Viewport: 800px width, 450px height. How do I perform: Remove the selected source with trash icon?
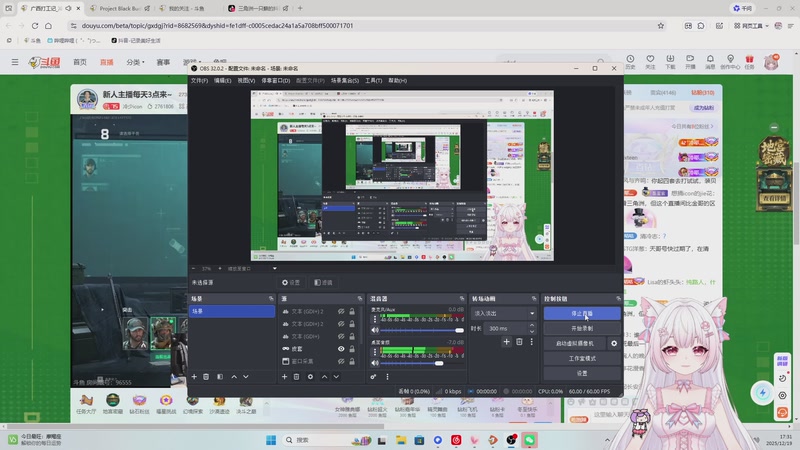click(296, 377)
